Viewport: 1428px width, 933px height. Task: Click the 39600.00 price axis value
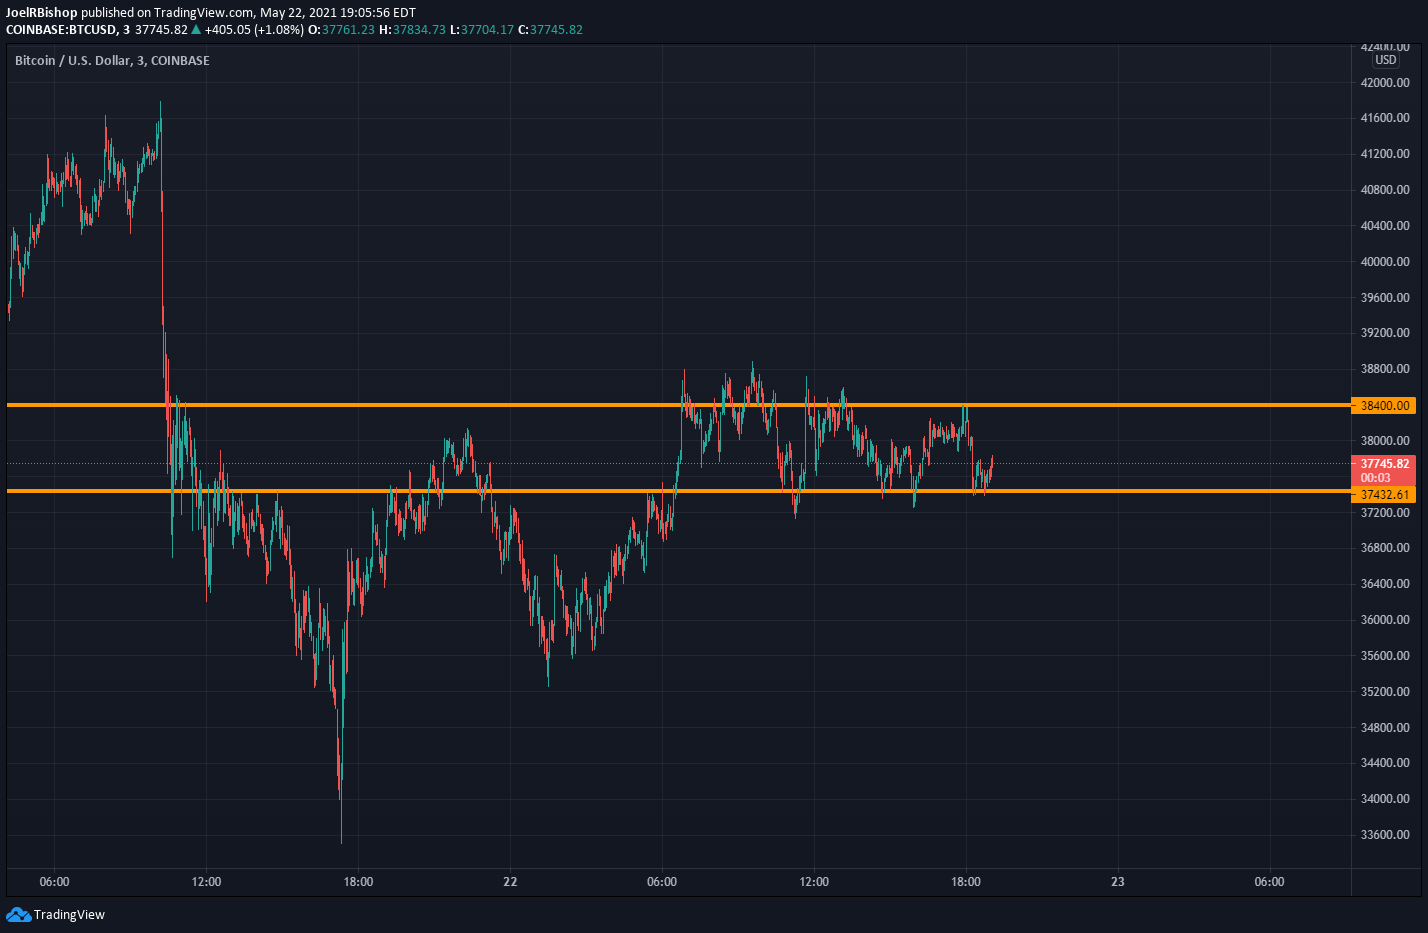[x=1385, y=297]
